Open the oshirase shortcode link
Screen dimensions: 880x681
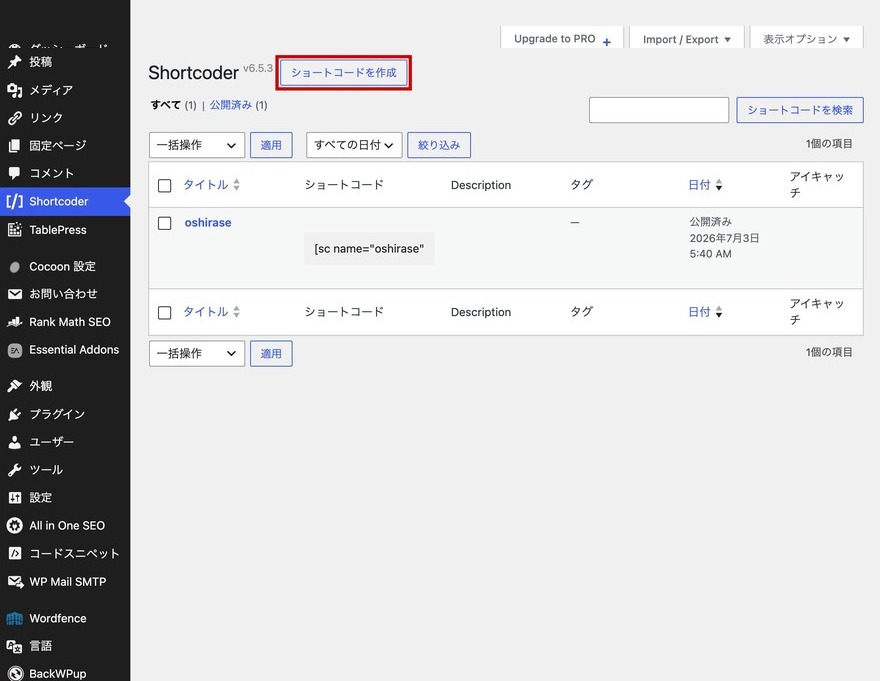coord(208,223)
